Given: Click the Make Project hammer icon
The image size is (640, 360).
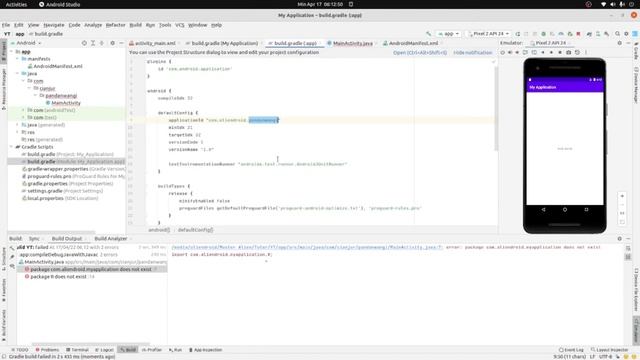Looking at the screenshot, I should coord(428,34).
